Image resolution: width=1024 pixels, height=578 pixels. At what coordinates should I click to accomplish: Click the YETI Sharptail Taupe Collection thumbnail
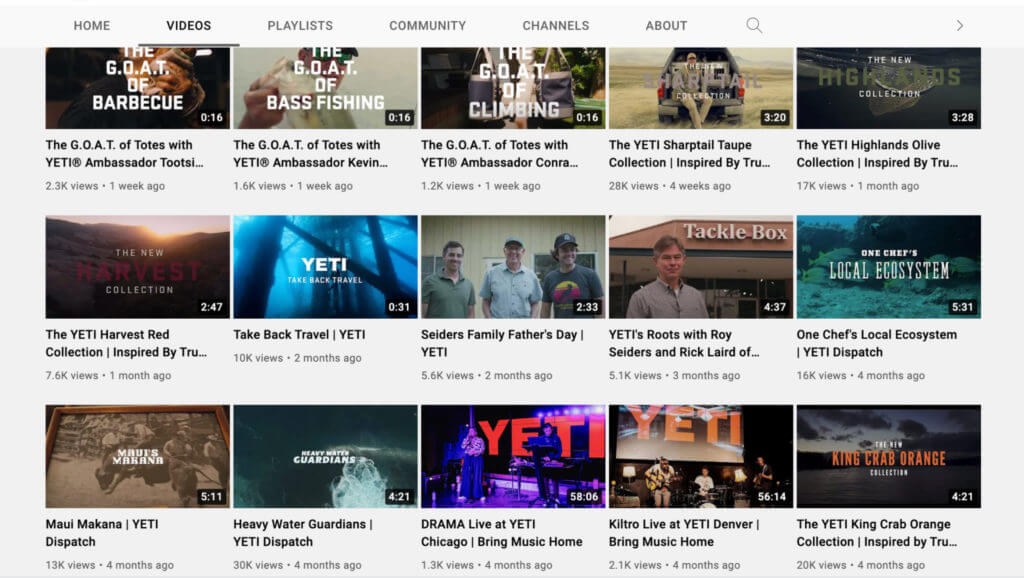pos(701,87)
